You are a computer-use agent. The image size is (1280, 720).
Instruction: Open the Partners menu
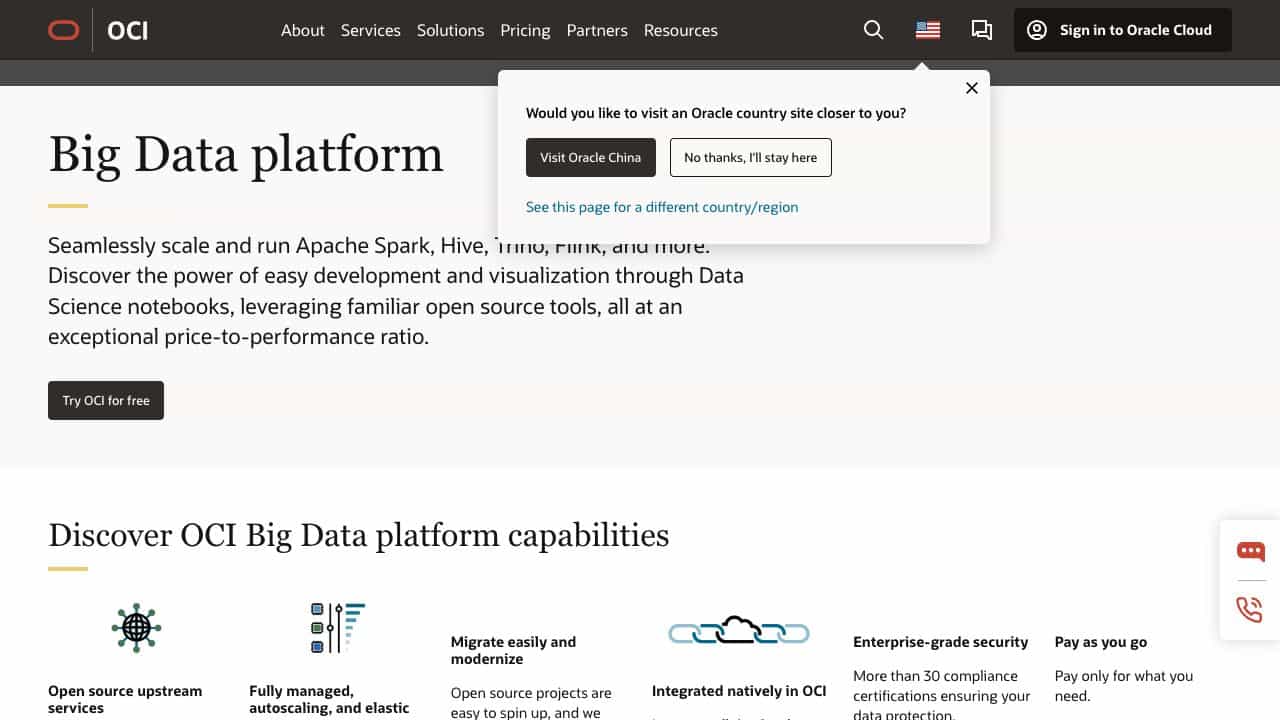597,30
